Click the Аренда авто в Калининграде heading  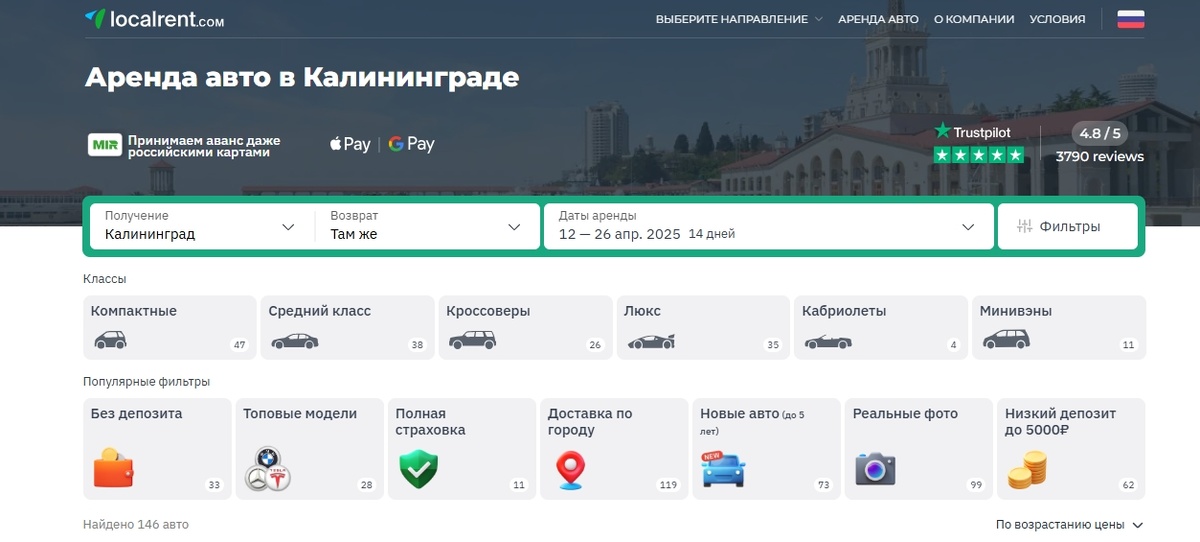tap(302, 78)
